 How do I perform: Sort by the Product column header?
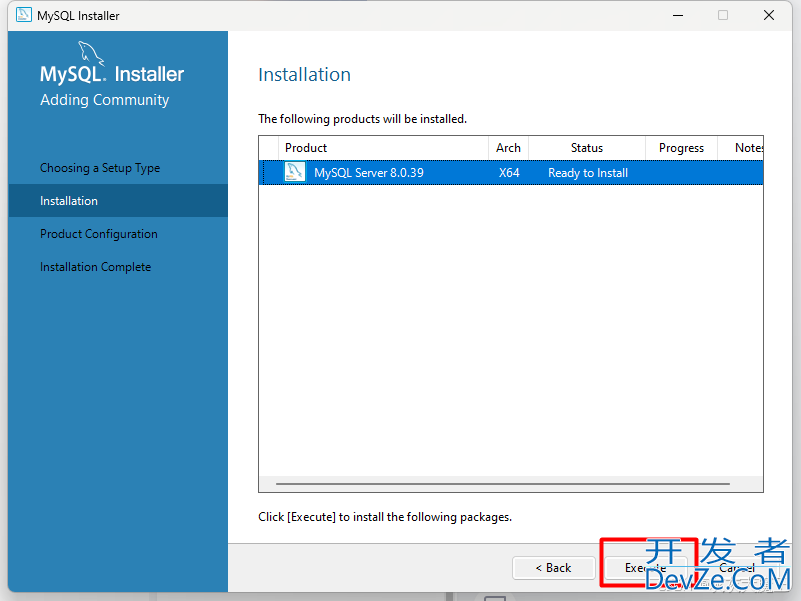(383, 148)
